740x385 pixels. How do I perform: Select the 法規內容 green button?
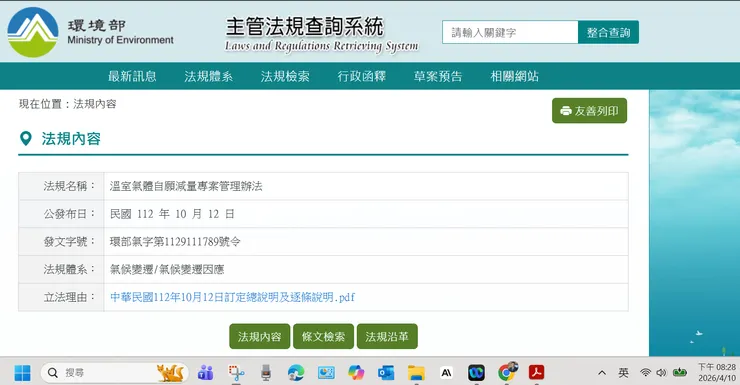coord(260,336)
